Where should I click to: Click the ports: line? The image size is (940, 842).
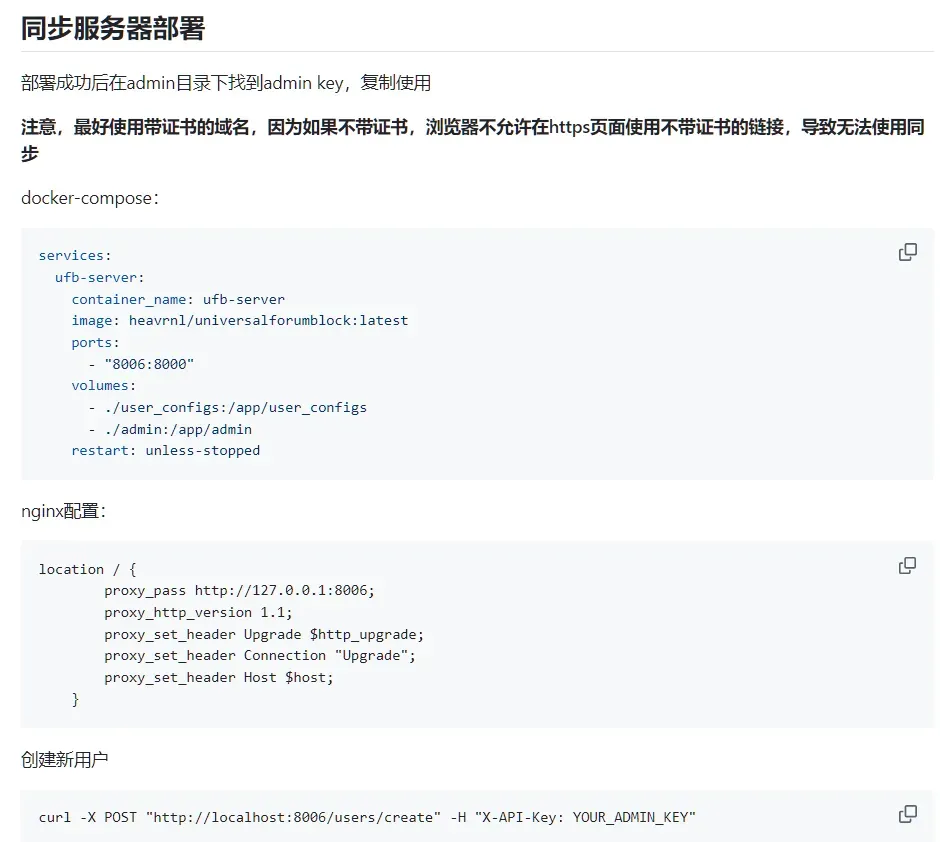[95, 343]
